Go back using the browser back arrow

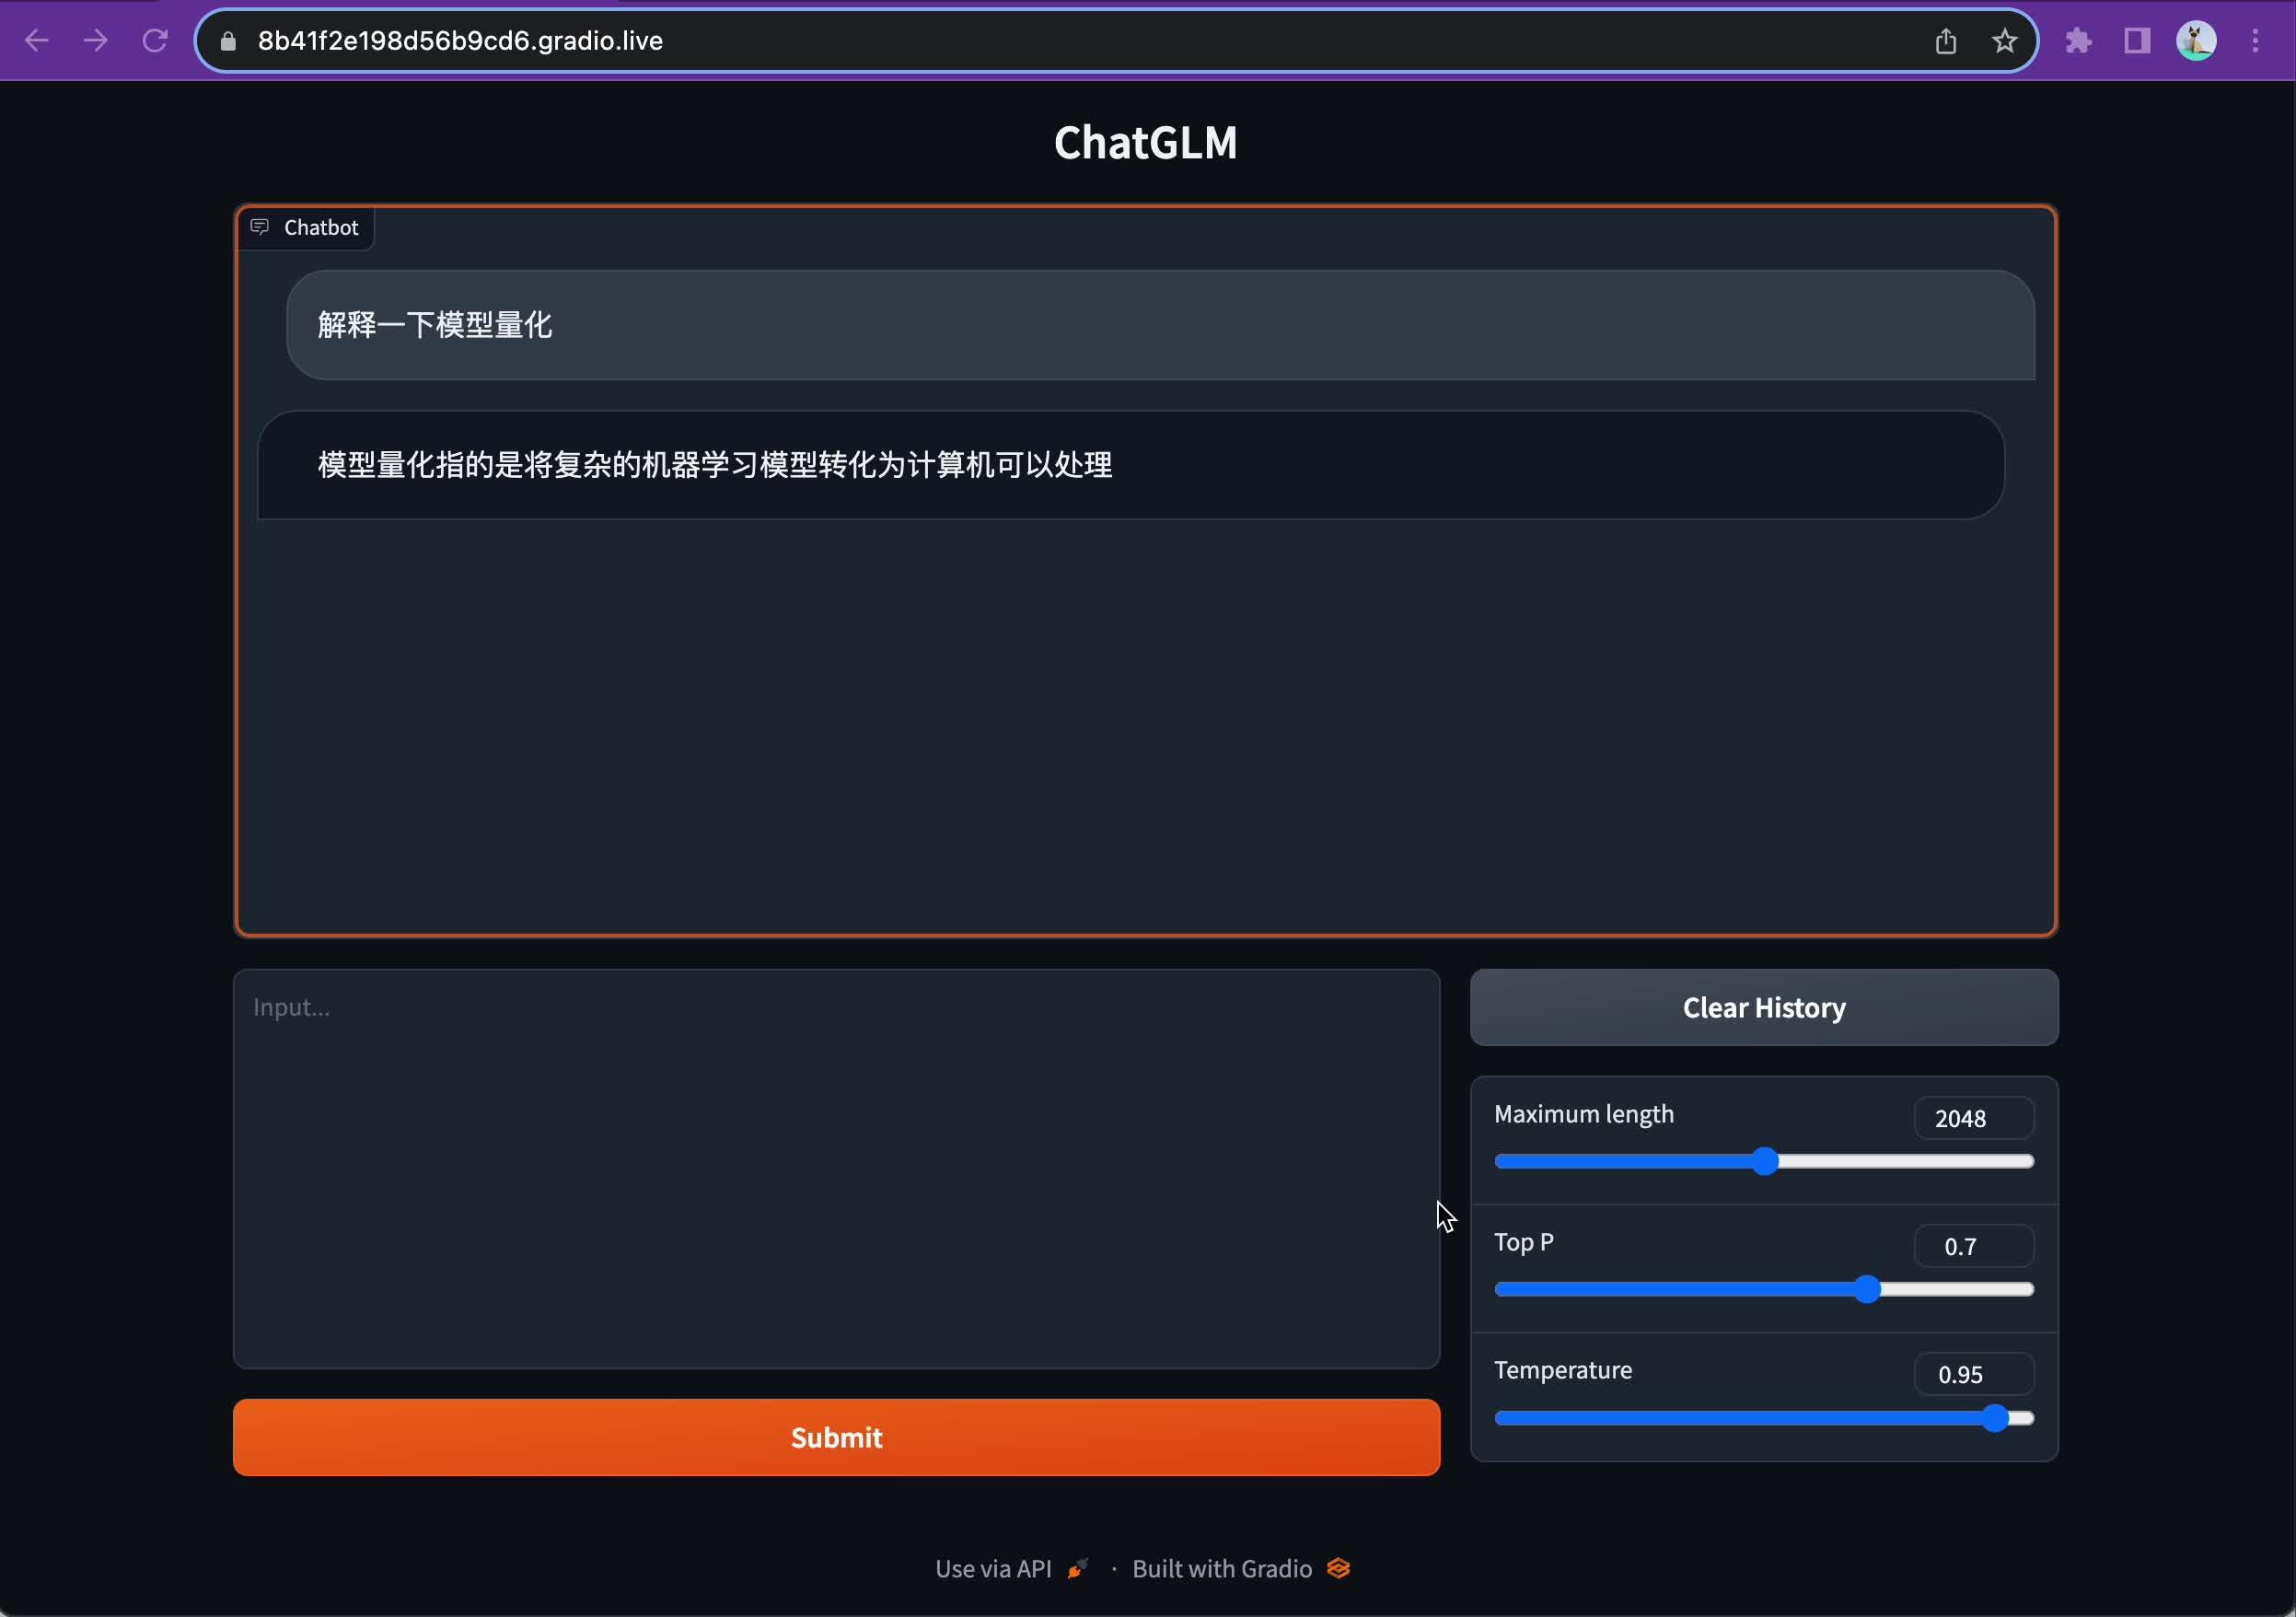coord(37,41)
